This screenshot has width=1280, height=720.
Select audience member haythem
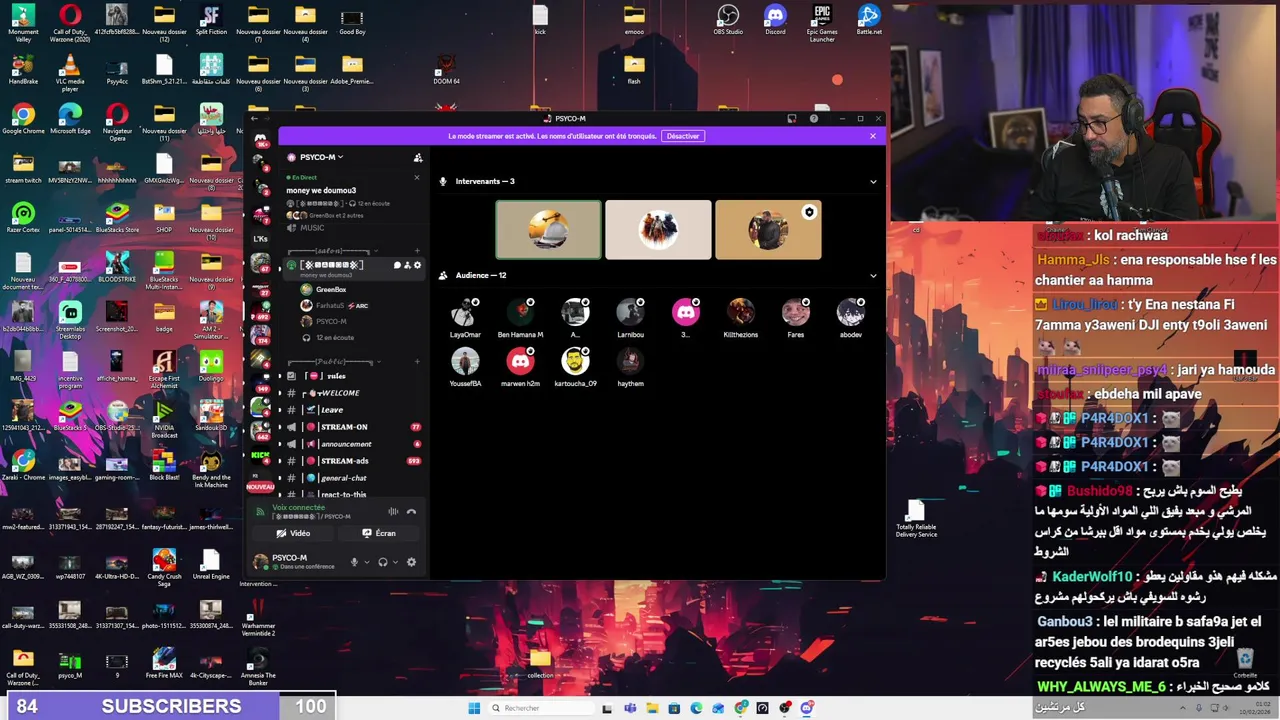pos(630,366)
